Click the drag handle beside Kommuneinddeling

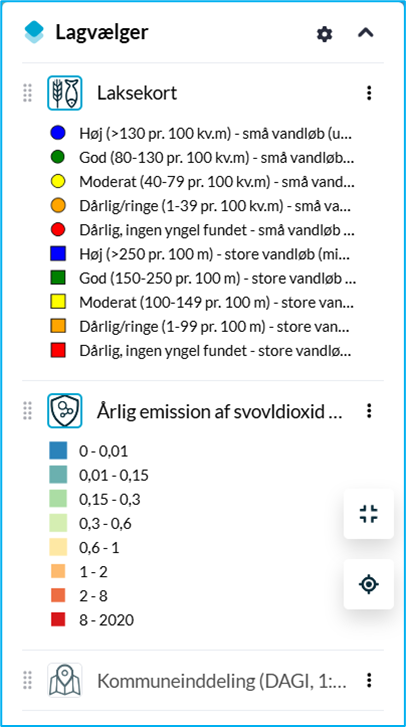(x=27, y=680)
